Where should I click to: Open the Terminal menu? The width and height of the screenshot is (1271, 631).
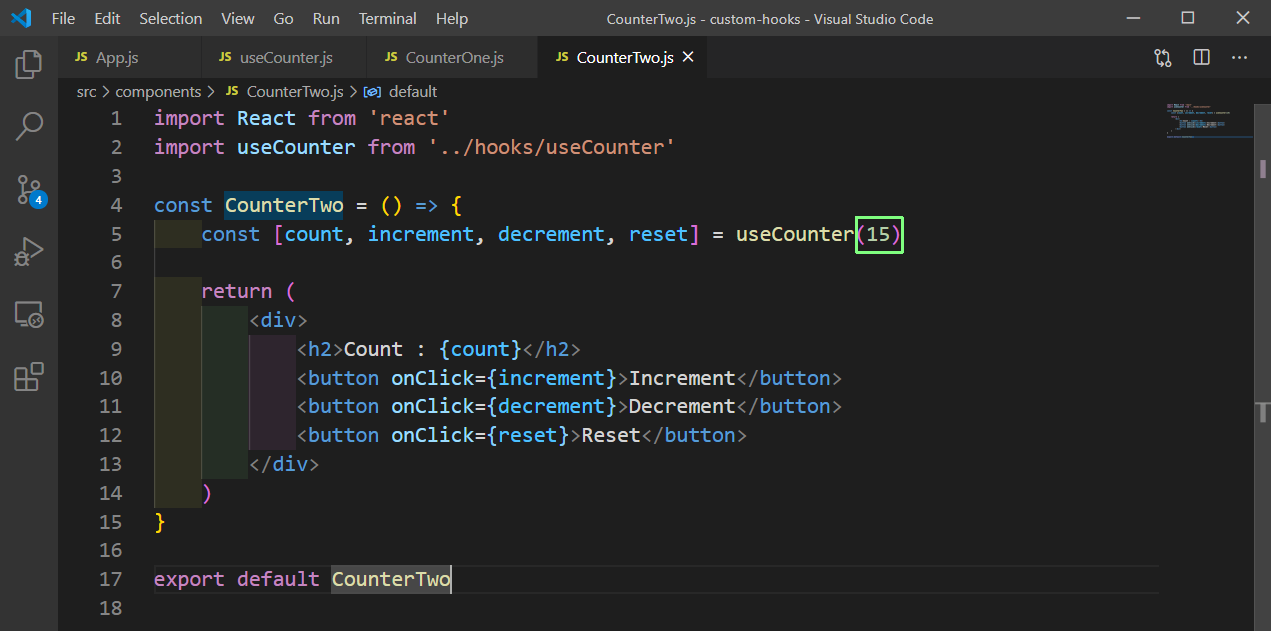388,18
